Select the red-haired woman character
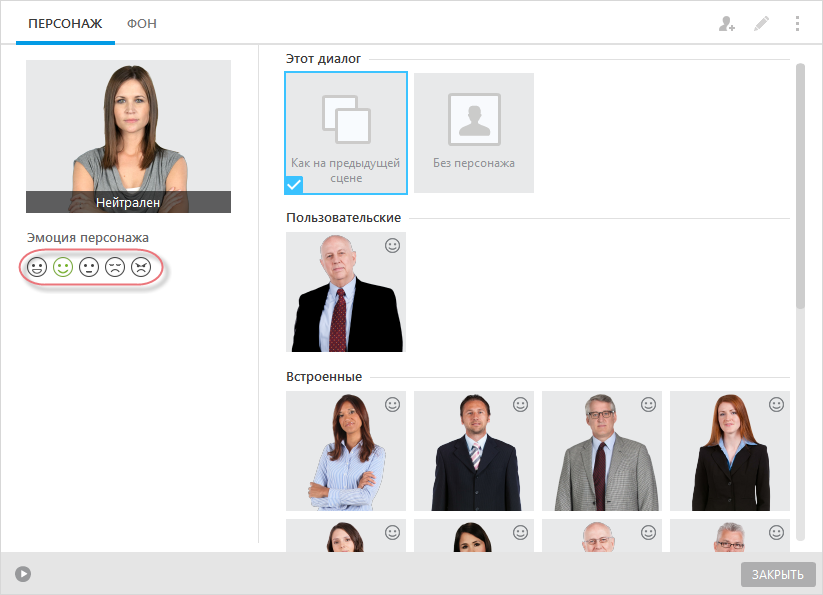Viewport: 823px width, 595px height. click(730, 451)
